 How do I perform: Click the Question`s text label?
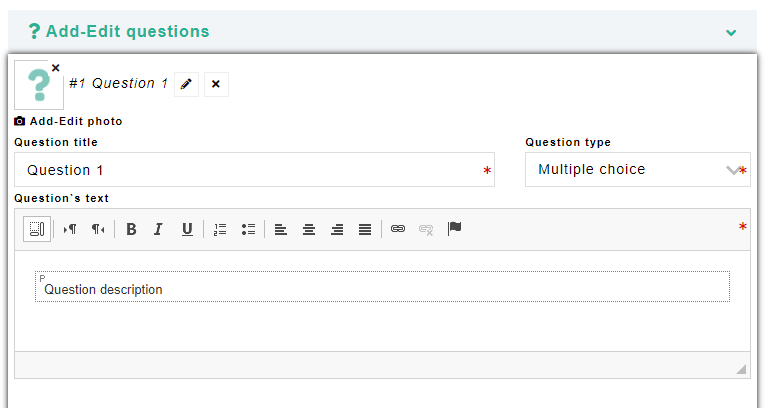point(61,198)
